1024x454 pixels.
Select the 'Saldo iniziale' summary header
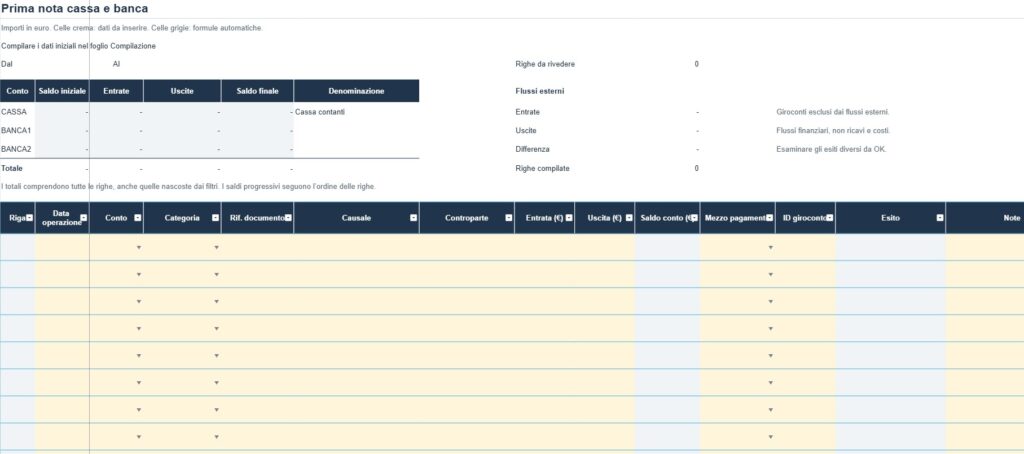pos(62,91)
